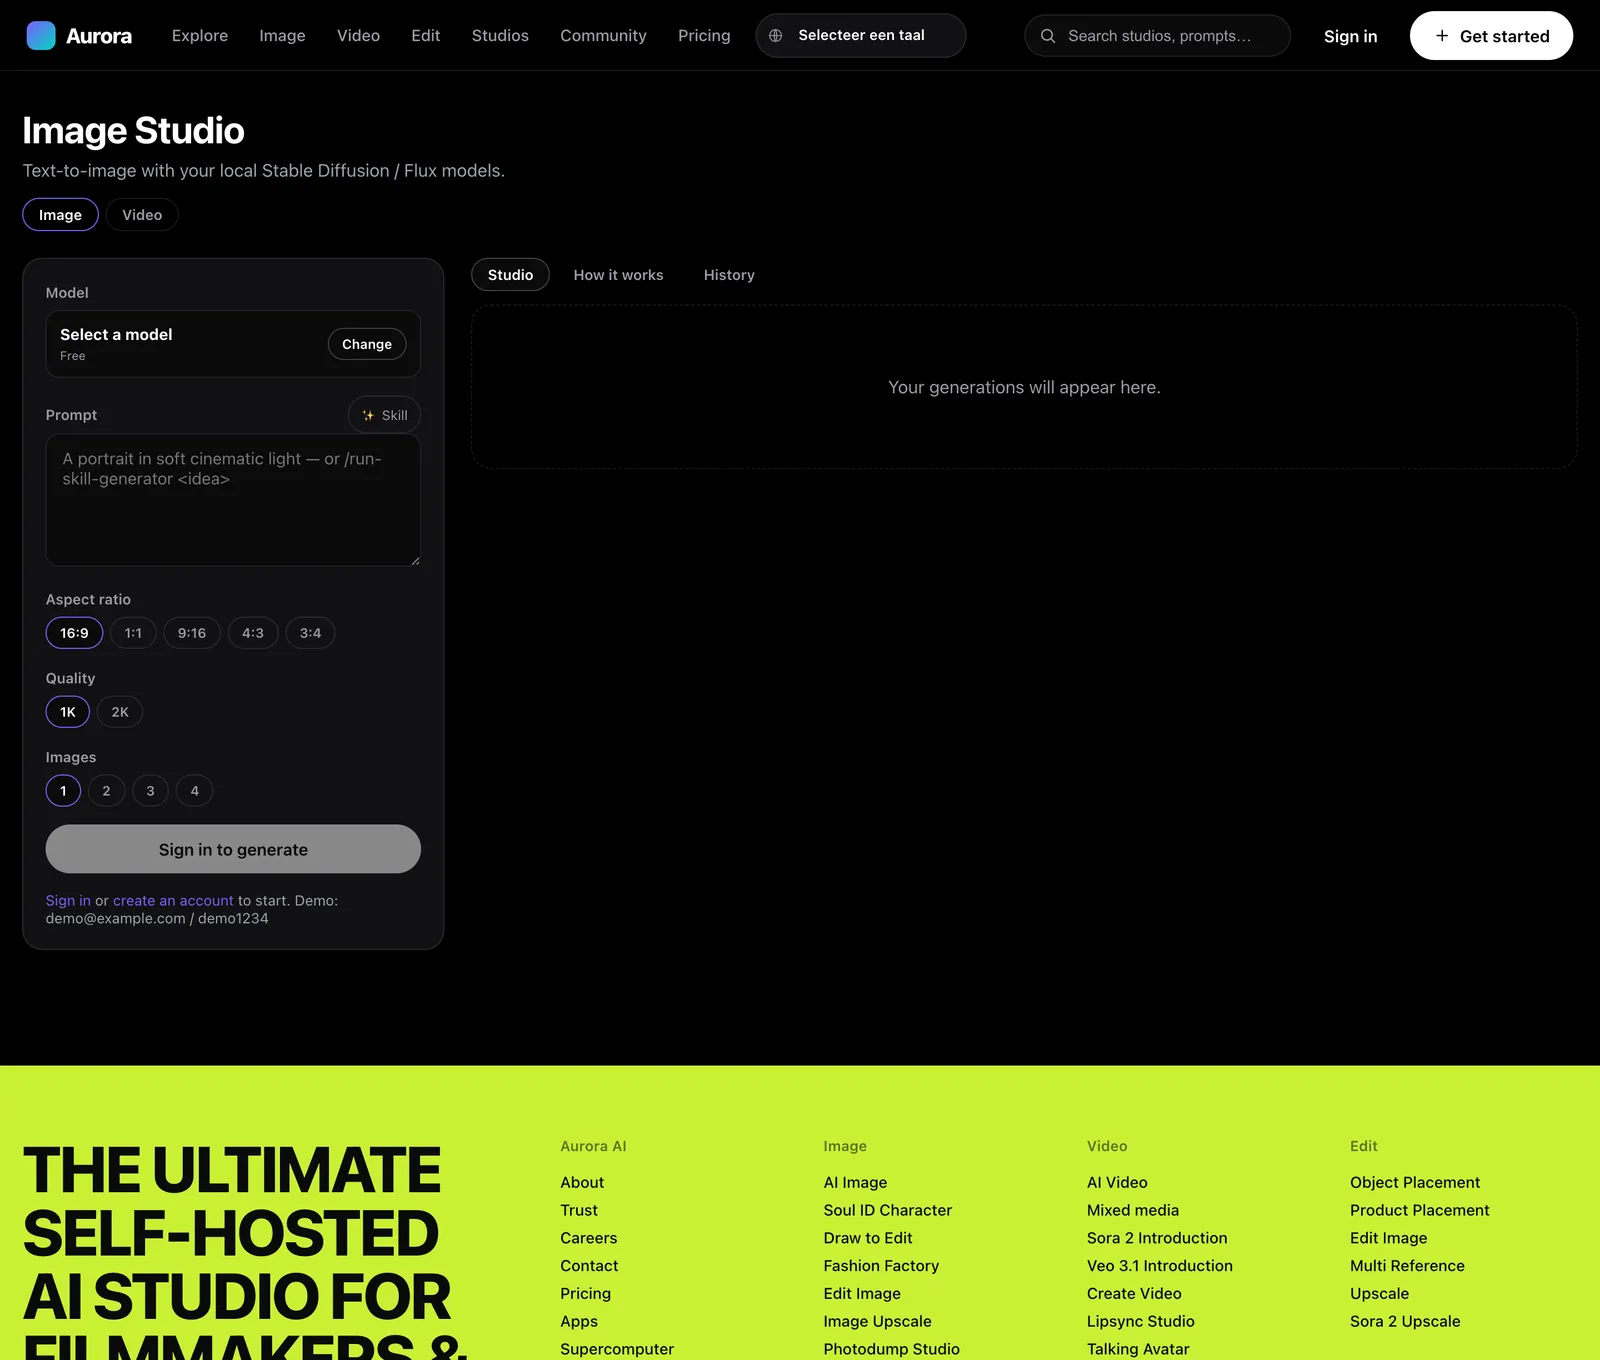Screen dimensions: 1600x1360
Task: Click the search magnifier icon
Action: (1048, 36)
